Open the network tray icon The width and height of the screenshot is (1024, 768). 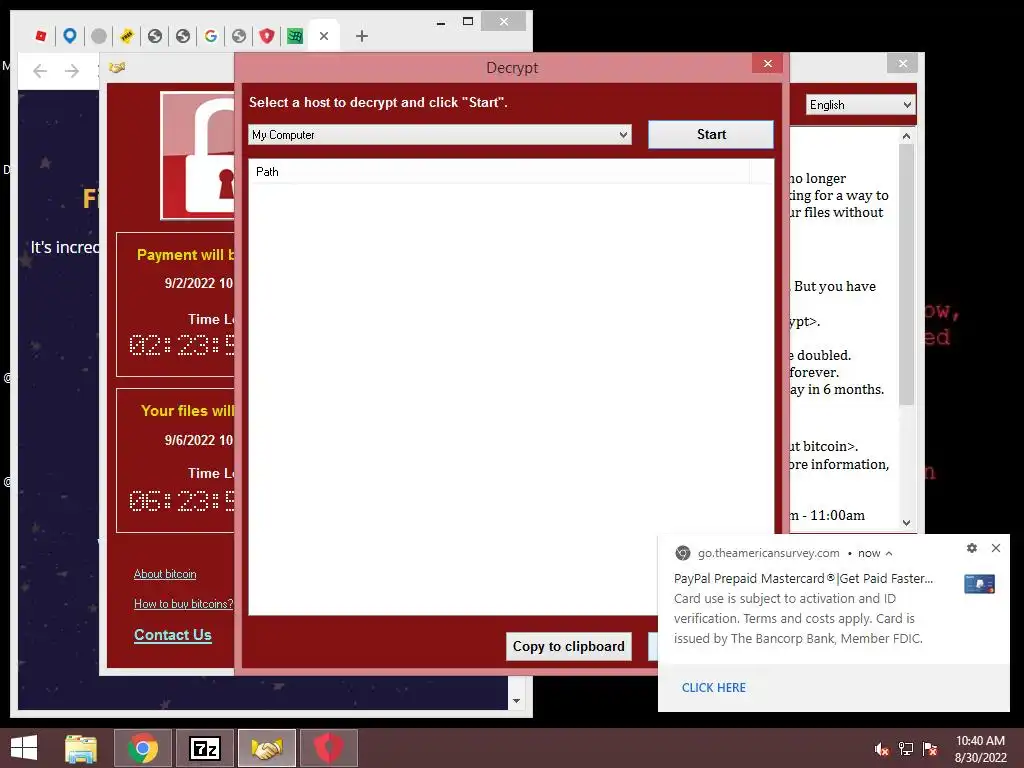pos(906,749)
